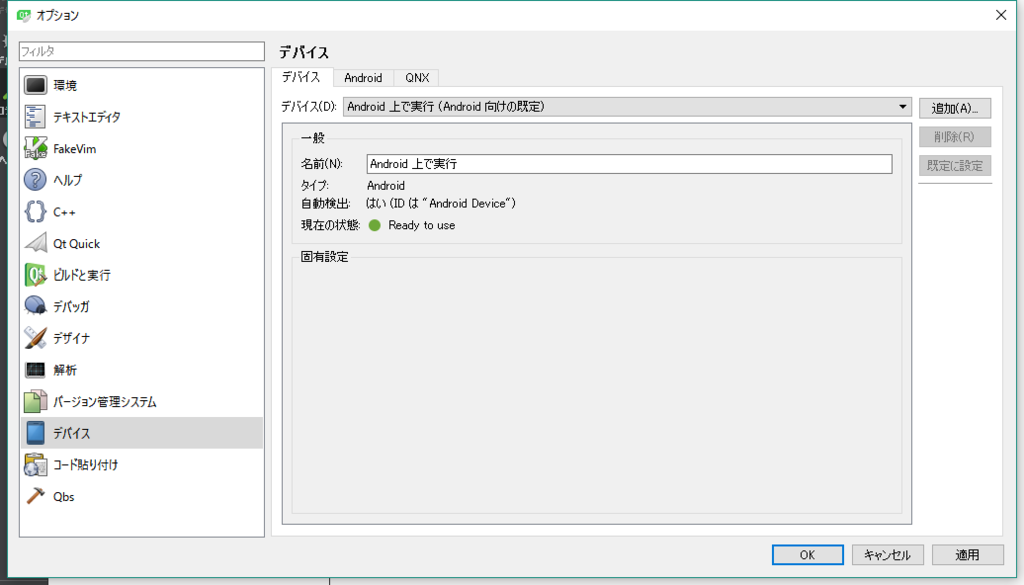Click the 追加(A)... button
Viewport: 1024px width, 585px height.
[x=955, y=108]
